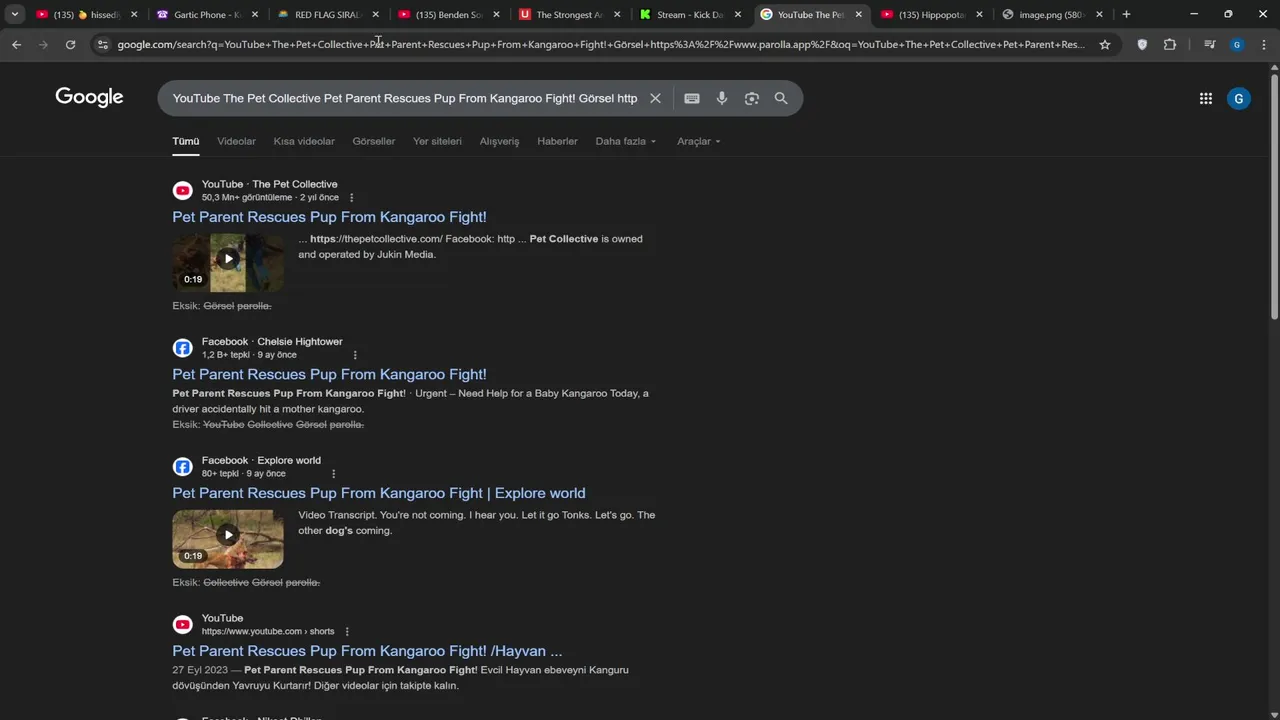This screenshot has width=1280, height=720.
Task: Click the page vertical scrollbar
Action: point(1274,195)
